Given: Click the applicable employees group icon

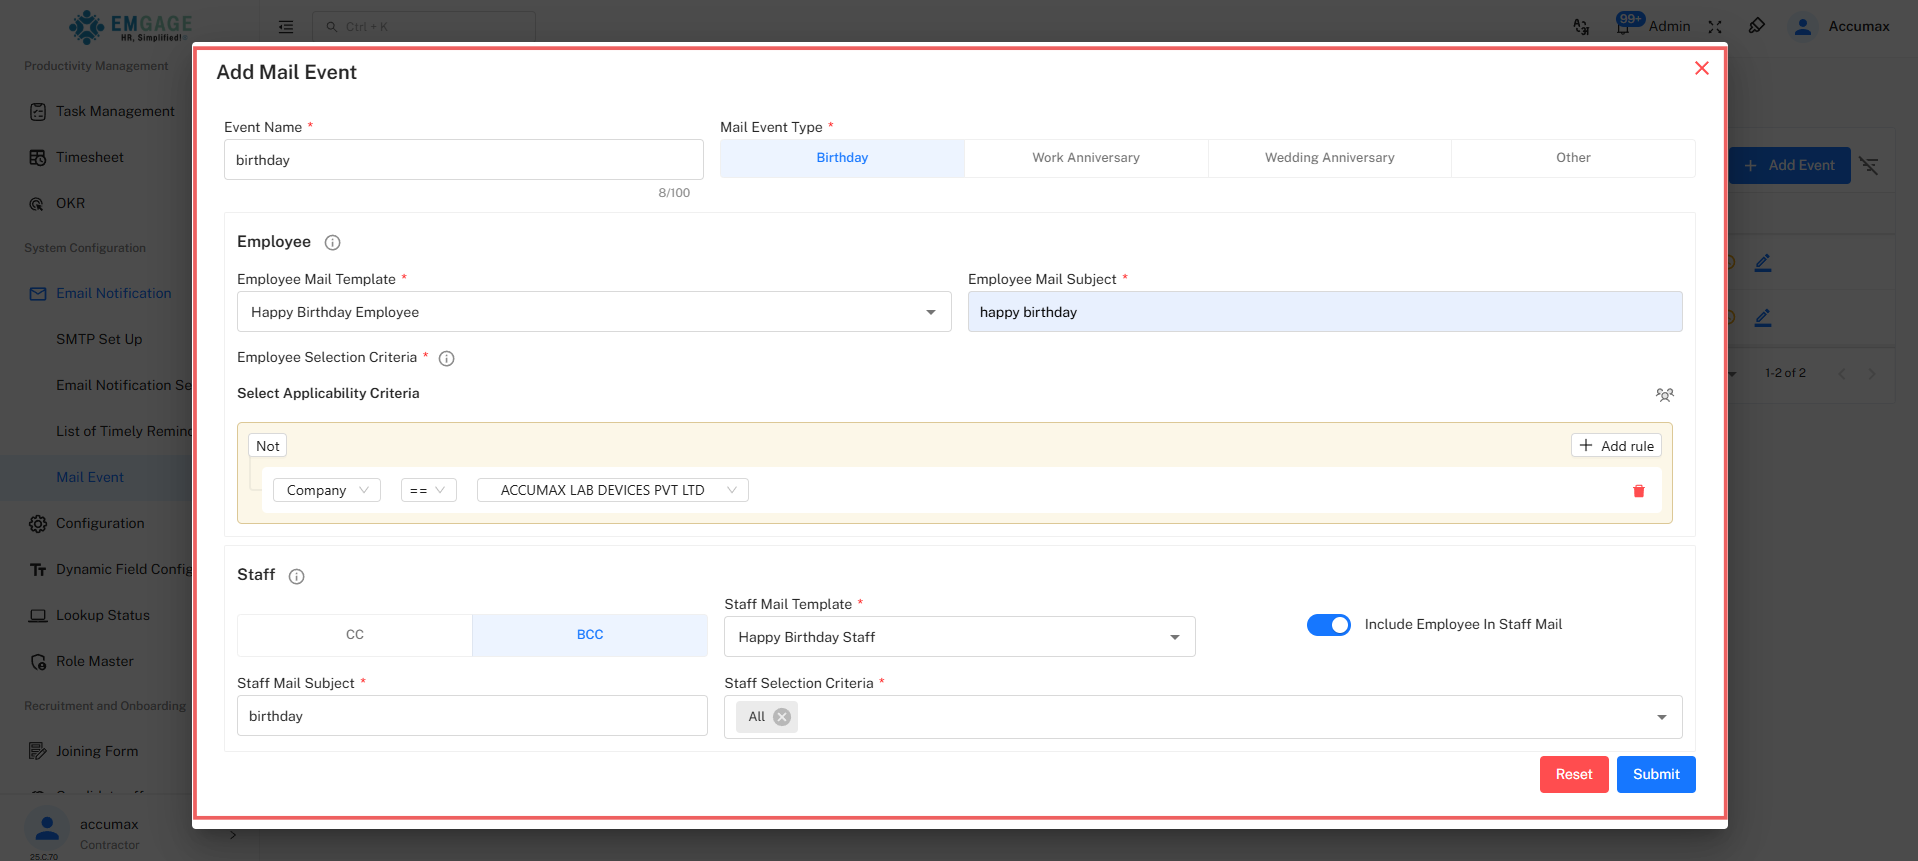Looking at the screenshot, I should [x=1664, y=395].
